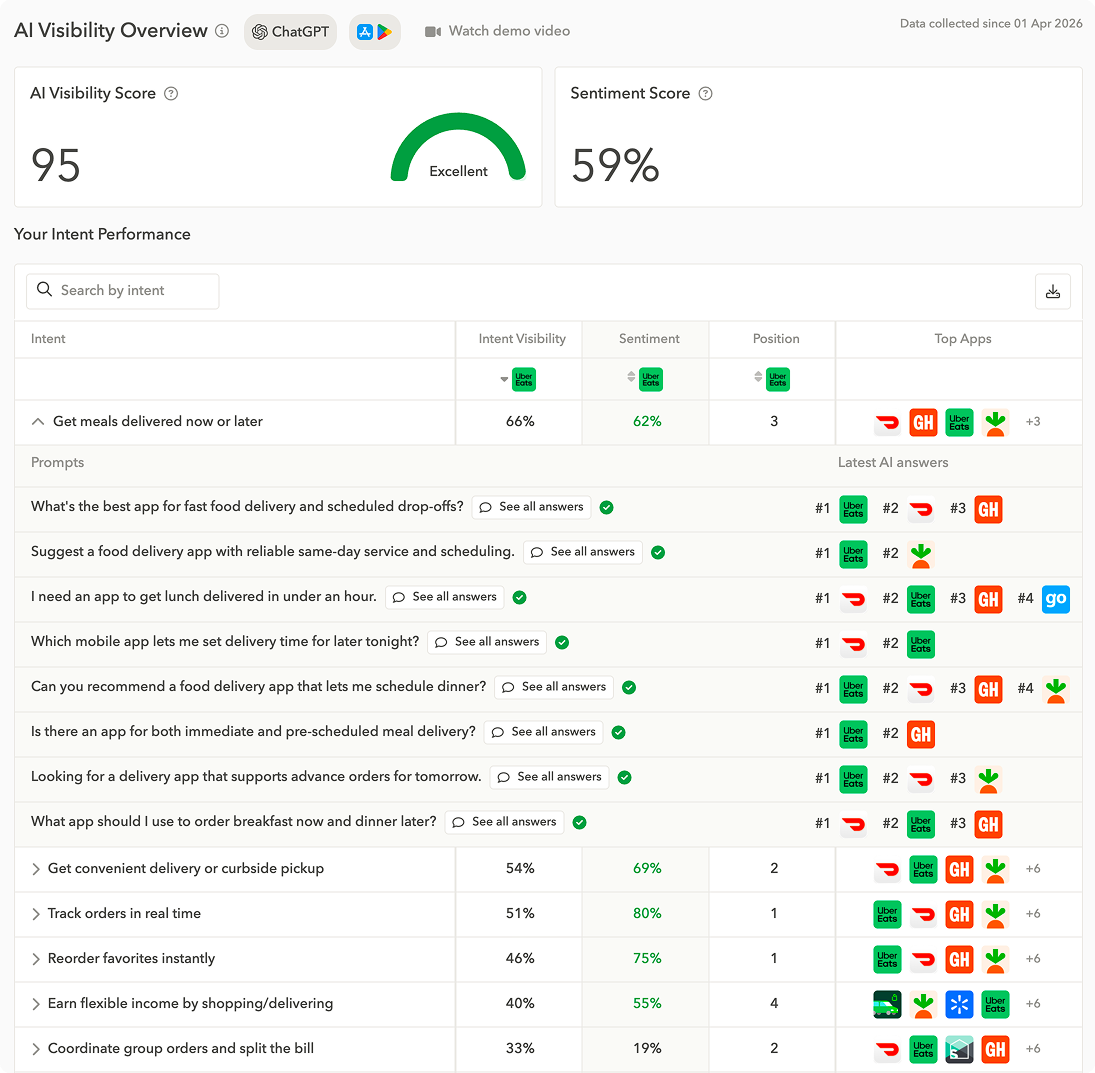See all answers for schedule dinner prompt
This screenshot has height=1073, width=1095.
coord(554,687)
